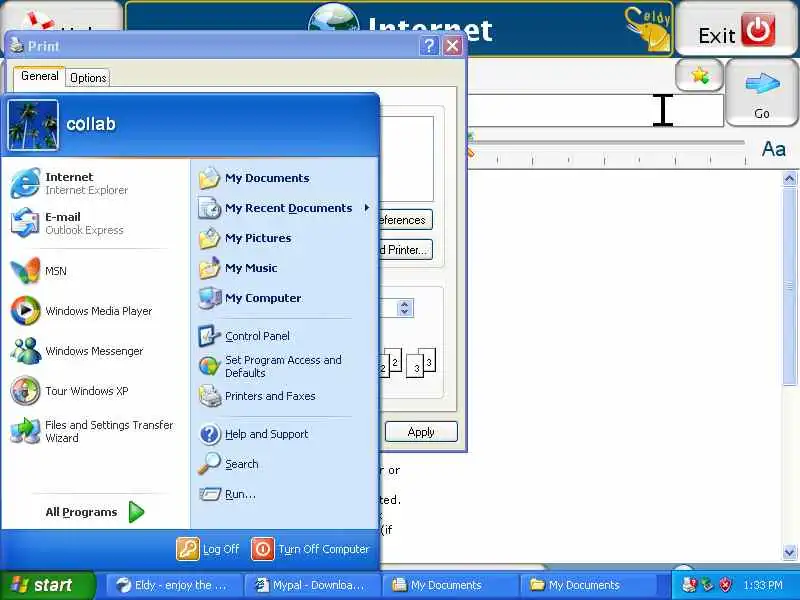Click the Eldy elephant logo
The width and height of the screenshot is (800, 600).
648,30
